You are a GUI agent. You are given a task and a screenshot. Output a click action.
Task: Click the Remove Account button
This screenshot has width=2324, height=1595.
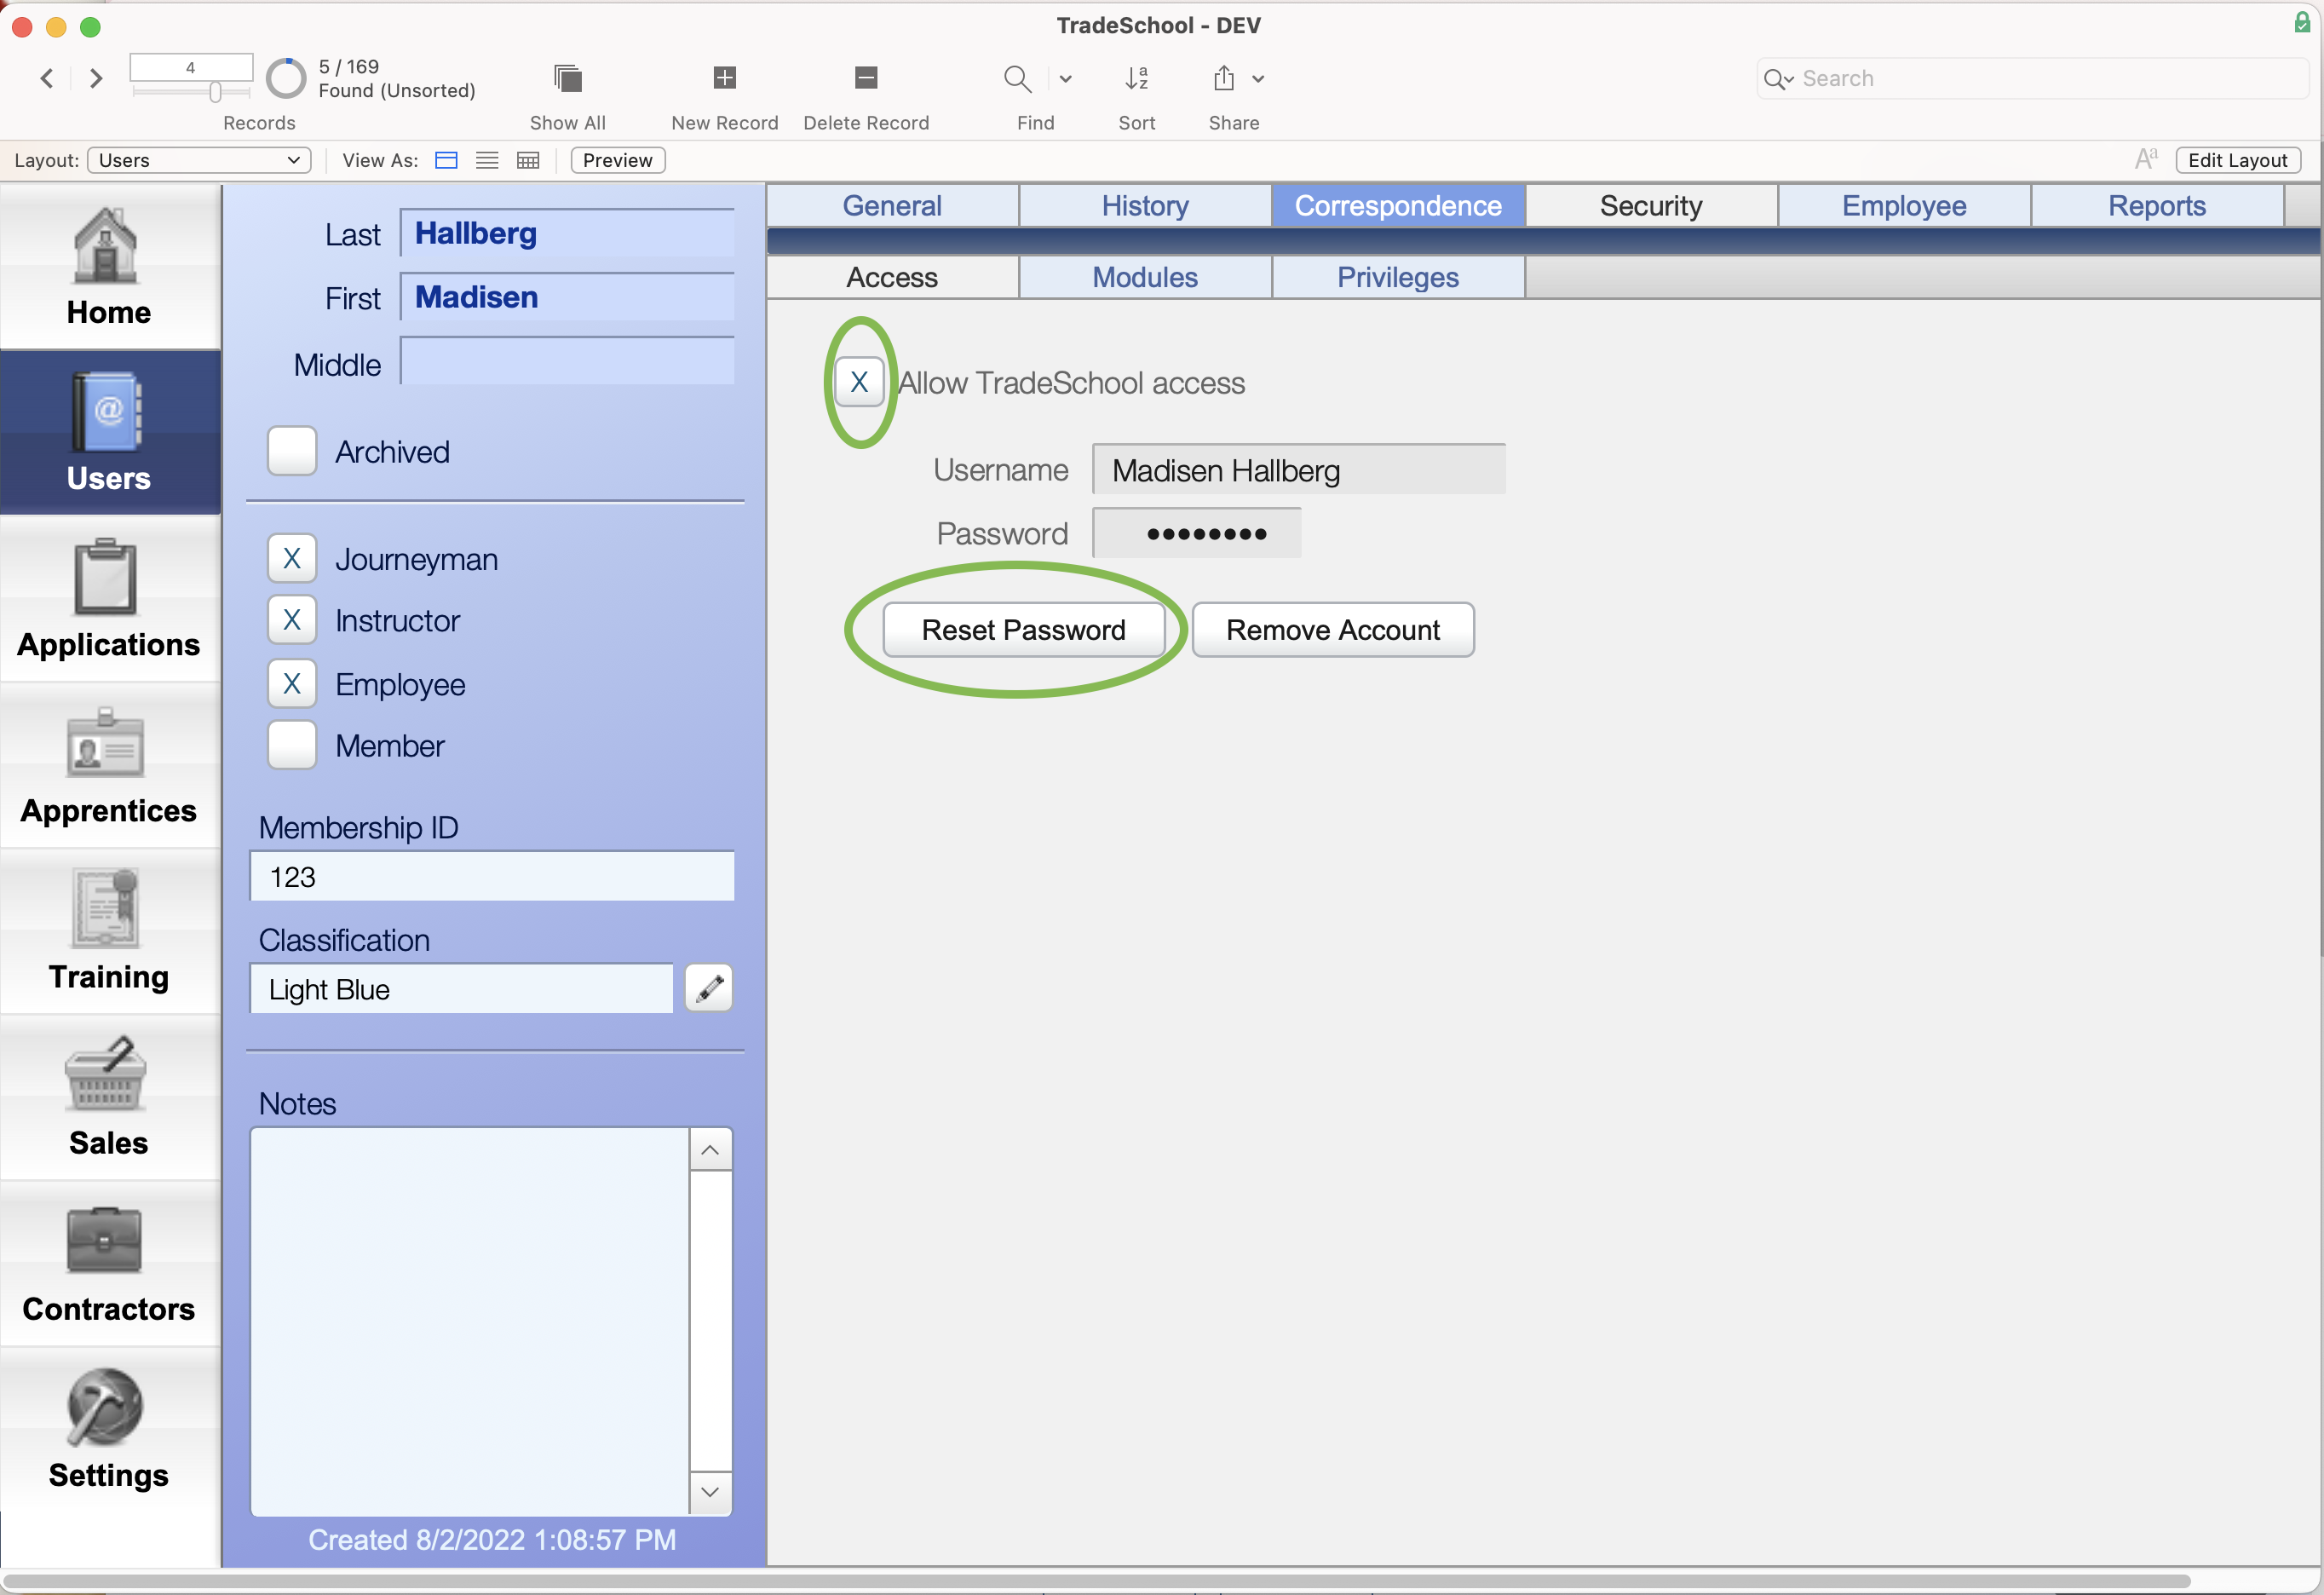point(1333,630)
